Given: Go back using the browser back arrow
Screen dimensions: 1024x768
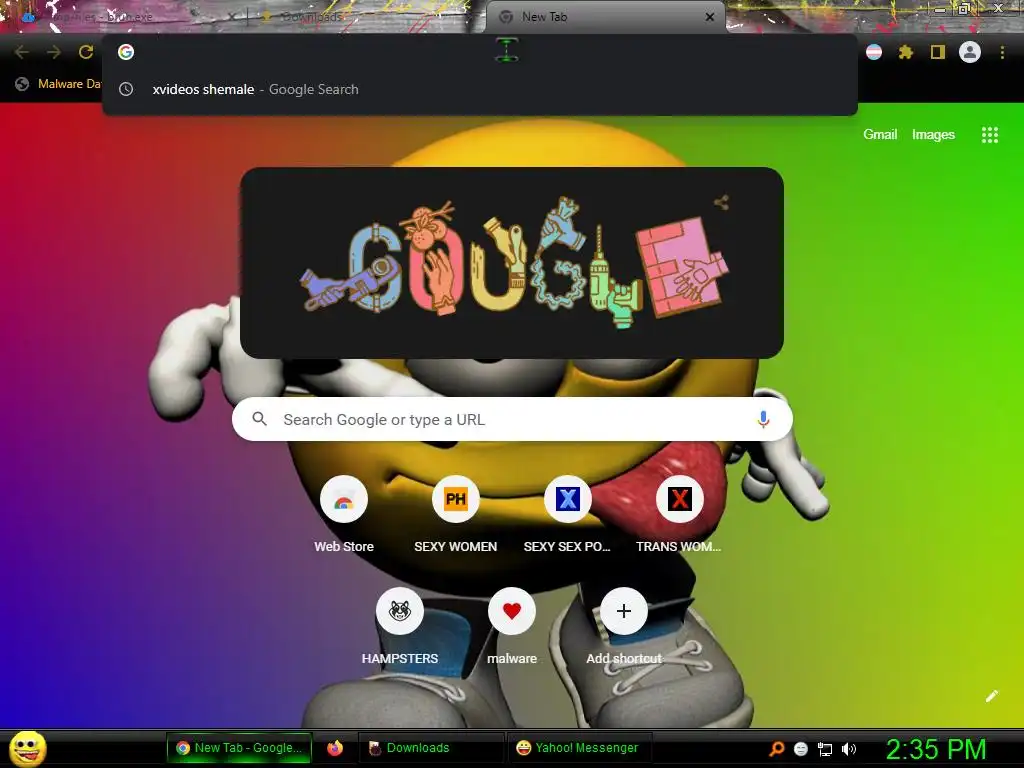Looking at the screenshot, I should point(22,52).
